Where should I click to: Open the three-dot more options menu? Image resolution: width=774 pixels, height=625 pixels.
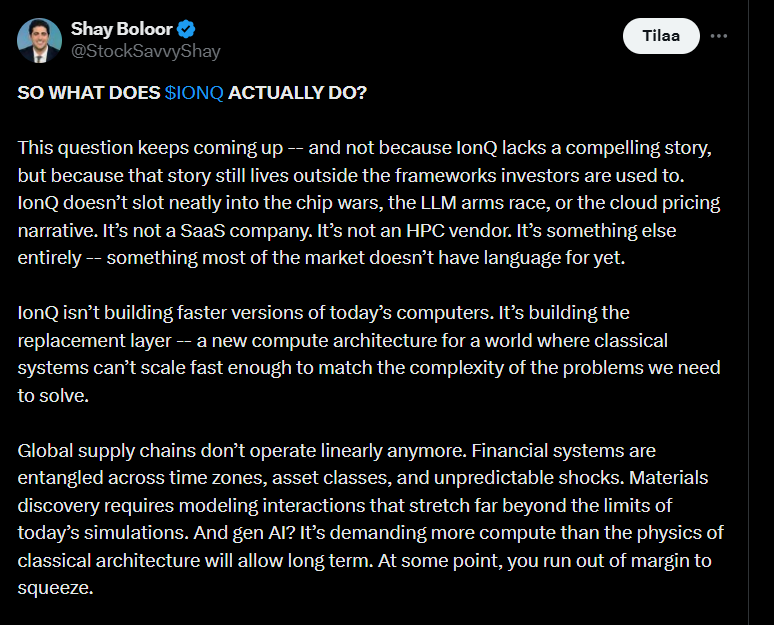pyautogui.click(x=719, y=36)
